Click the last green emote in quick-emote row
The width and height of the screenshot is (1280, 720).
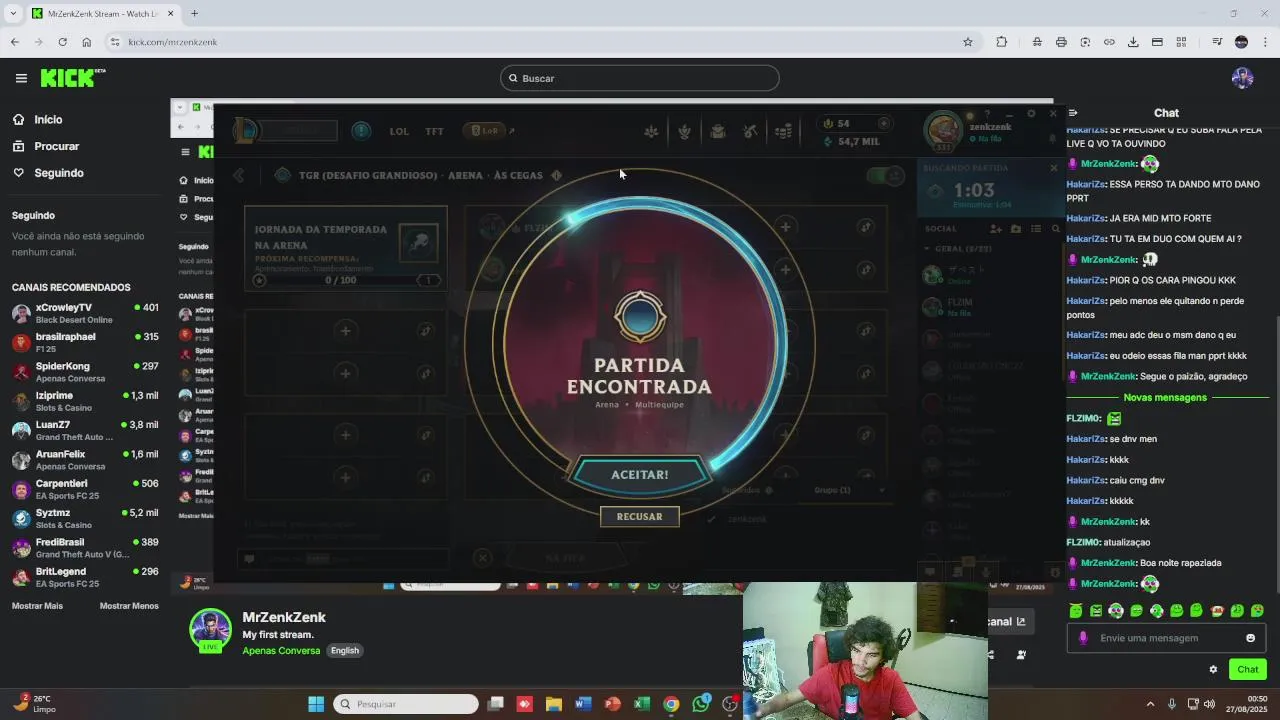(x=1257, y=610)
